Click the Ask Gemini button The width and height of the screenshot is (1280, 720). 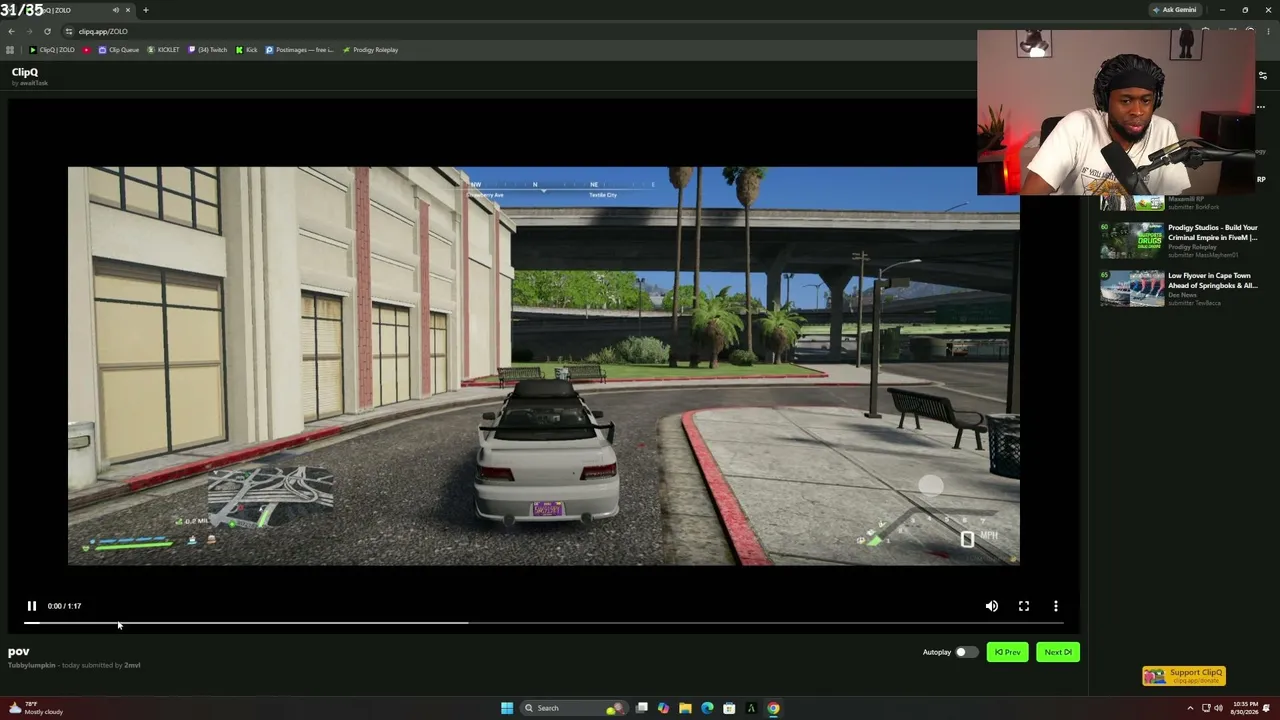point(1174,10)
